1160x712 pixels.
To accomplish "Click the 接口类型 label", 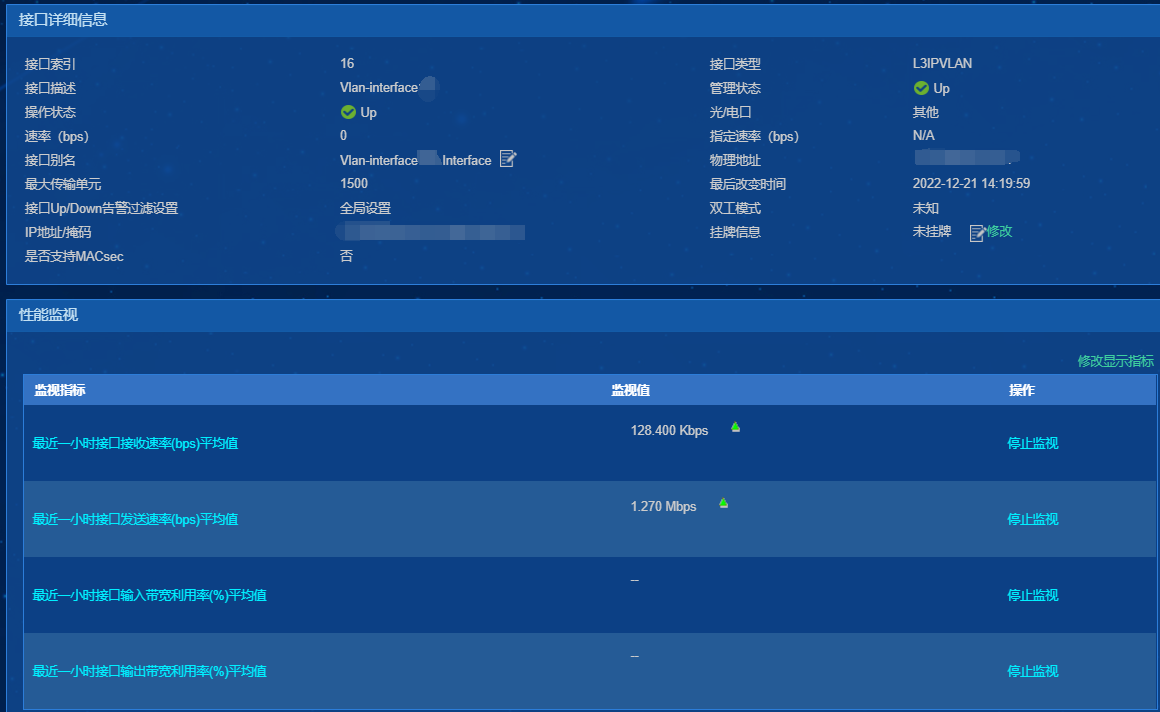I will pos(735,64).
